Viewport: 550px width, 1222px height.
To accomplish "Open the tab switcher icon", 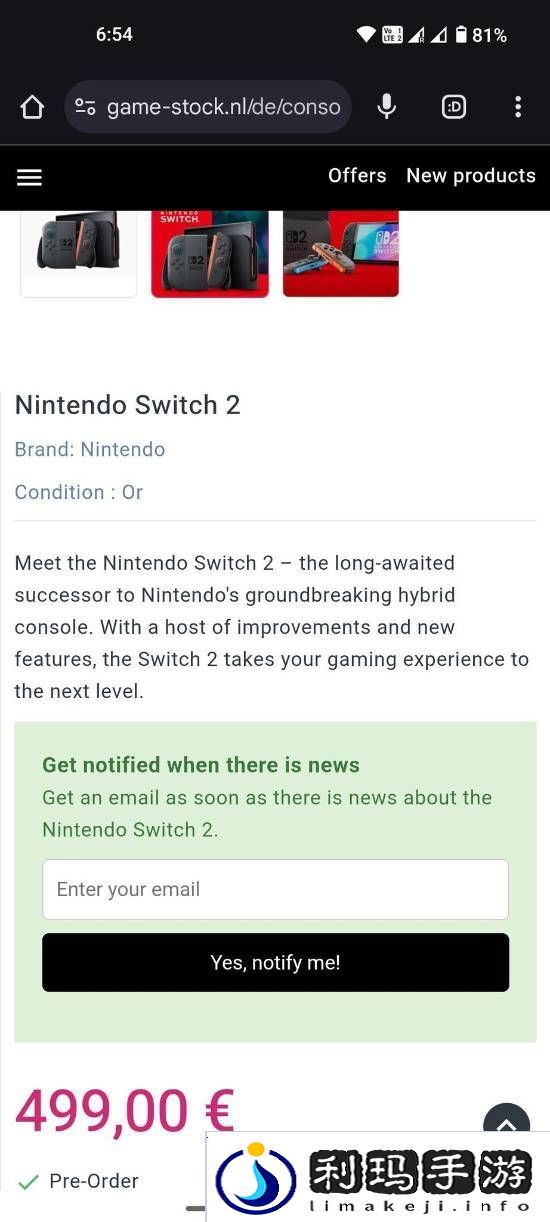I will (x=454, y=107).
